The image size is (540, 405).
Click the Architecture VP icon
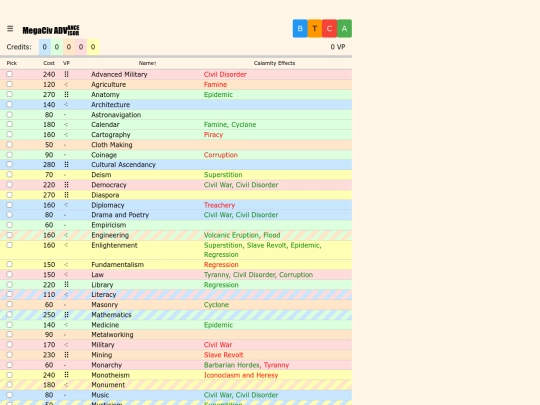tap(66, 104)
